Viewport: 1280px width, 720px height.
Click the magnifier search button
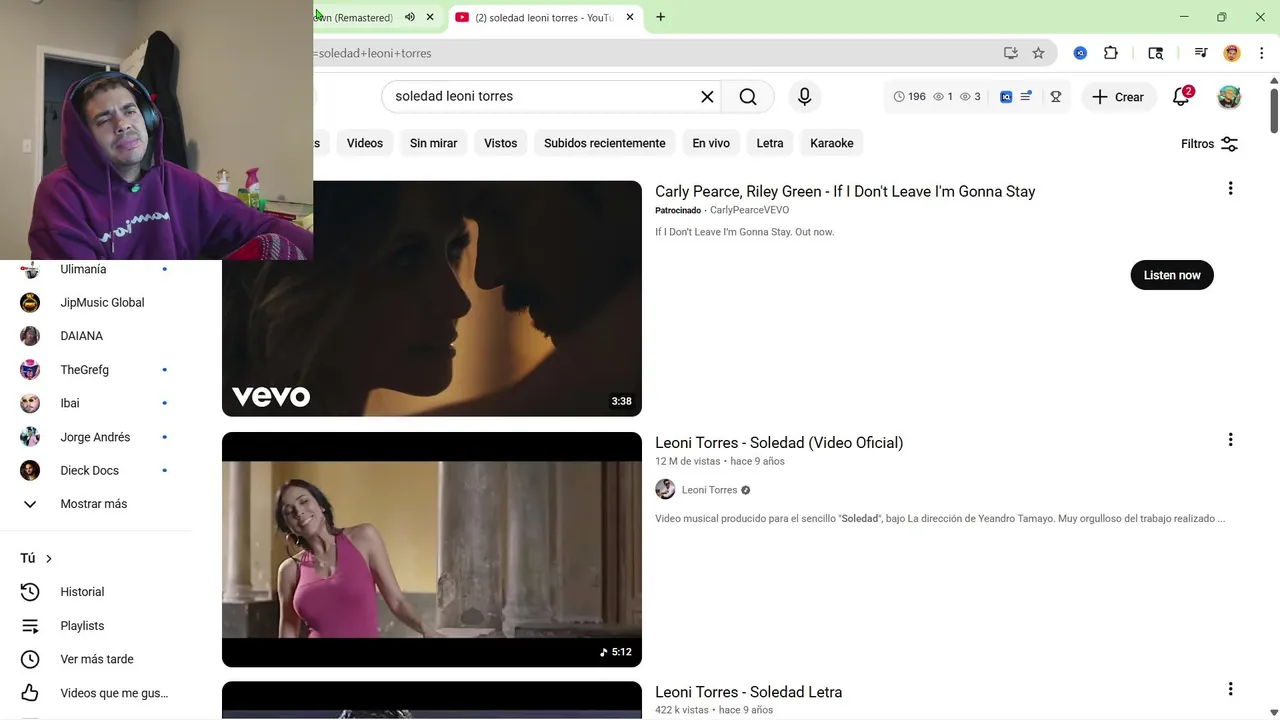(748, 97)
